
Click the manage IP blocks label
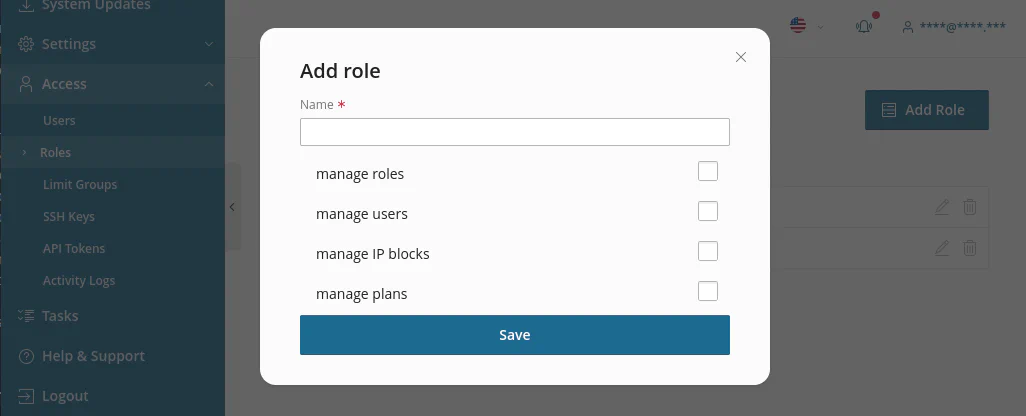click(373, 254)
